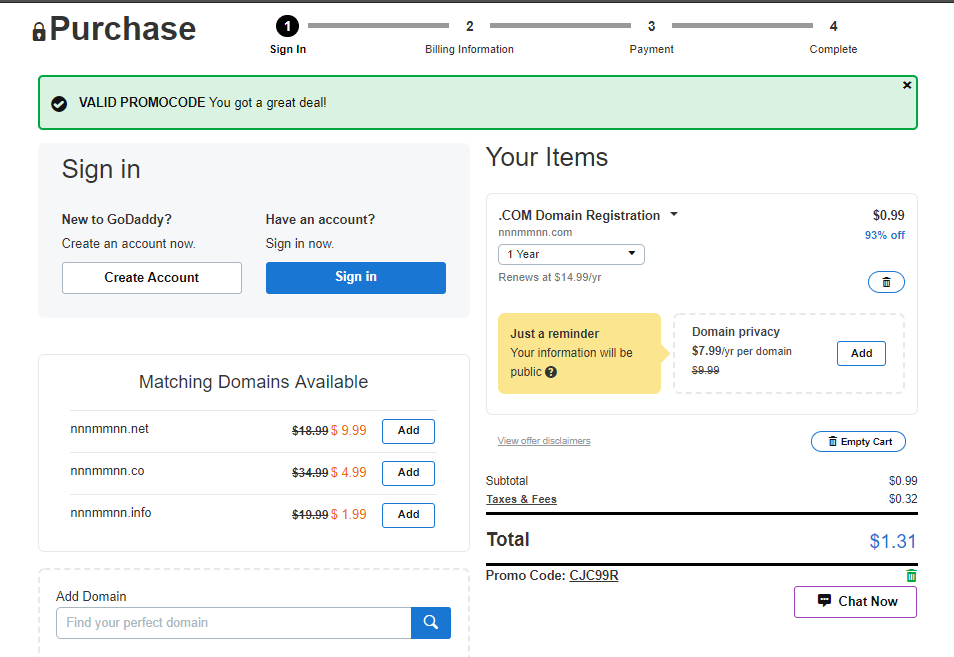Open the Taxes & Fees link
Screen dimensions: 954x657
point(521,499)
